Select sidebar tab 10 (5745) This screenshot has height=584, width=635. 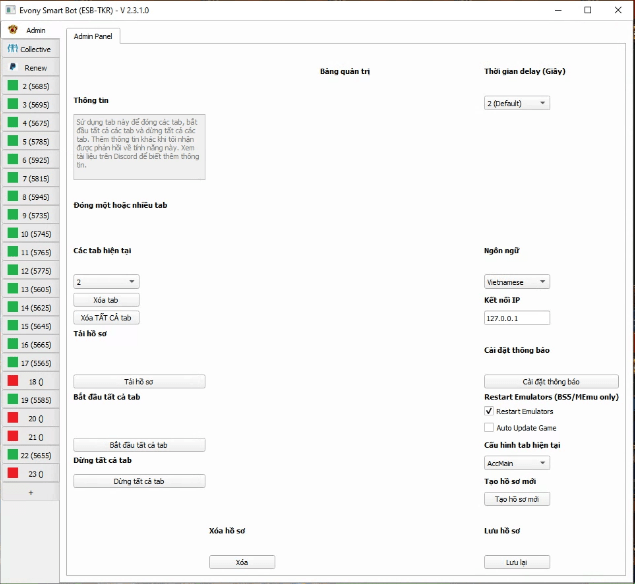tap(30, 233)
